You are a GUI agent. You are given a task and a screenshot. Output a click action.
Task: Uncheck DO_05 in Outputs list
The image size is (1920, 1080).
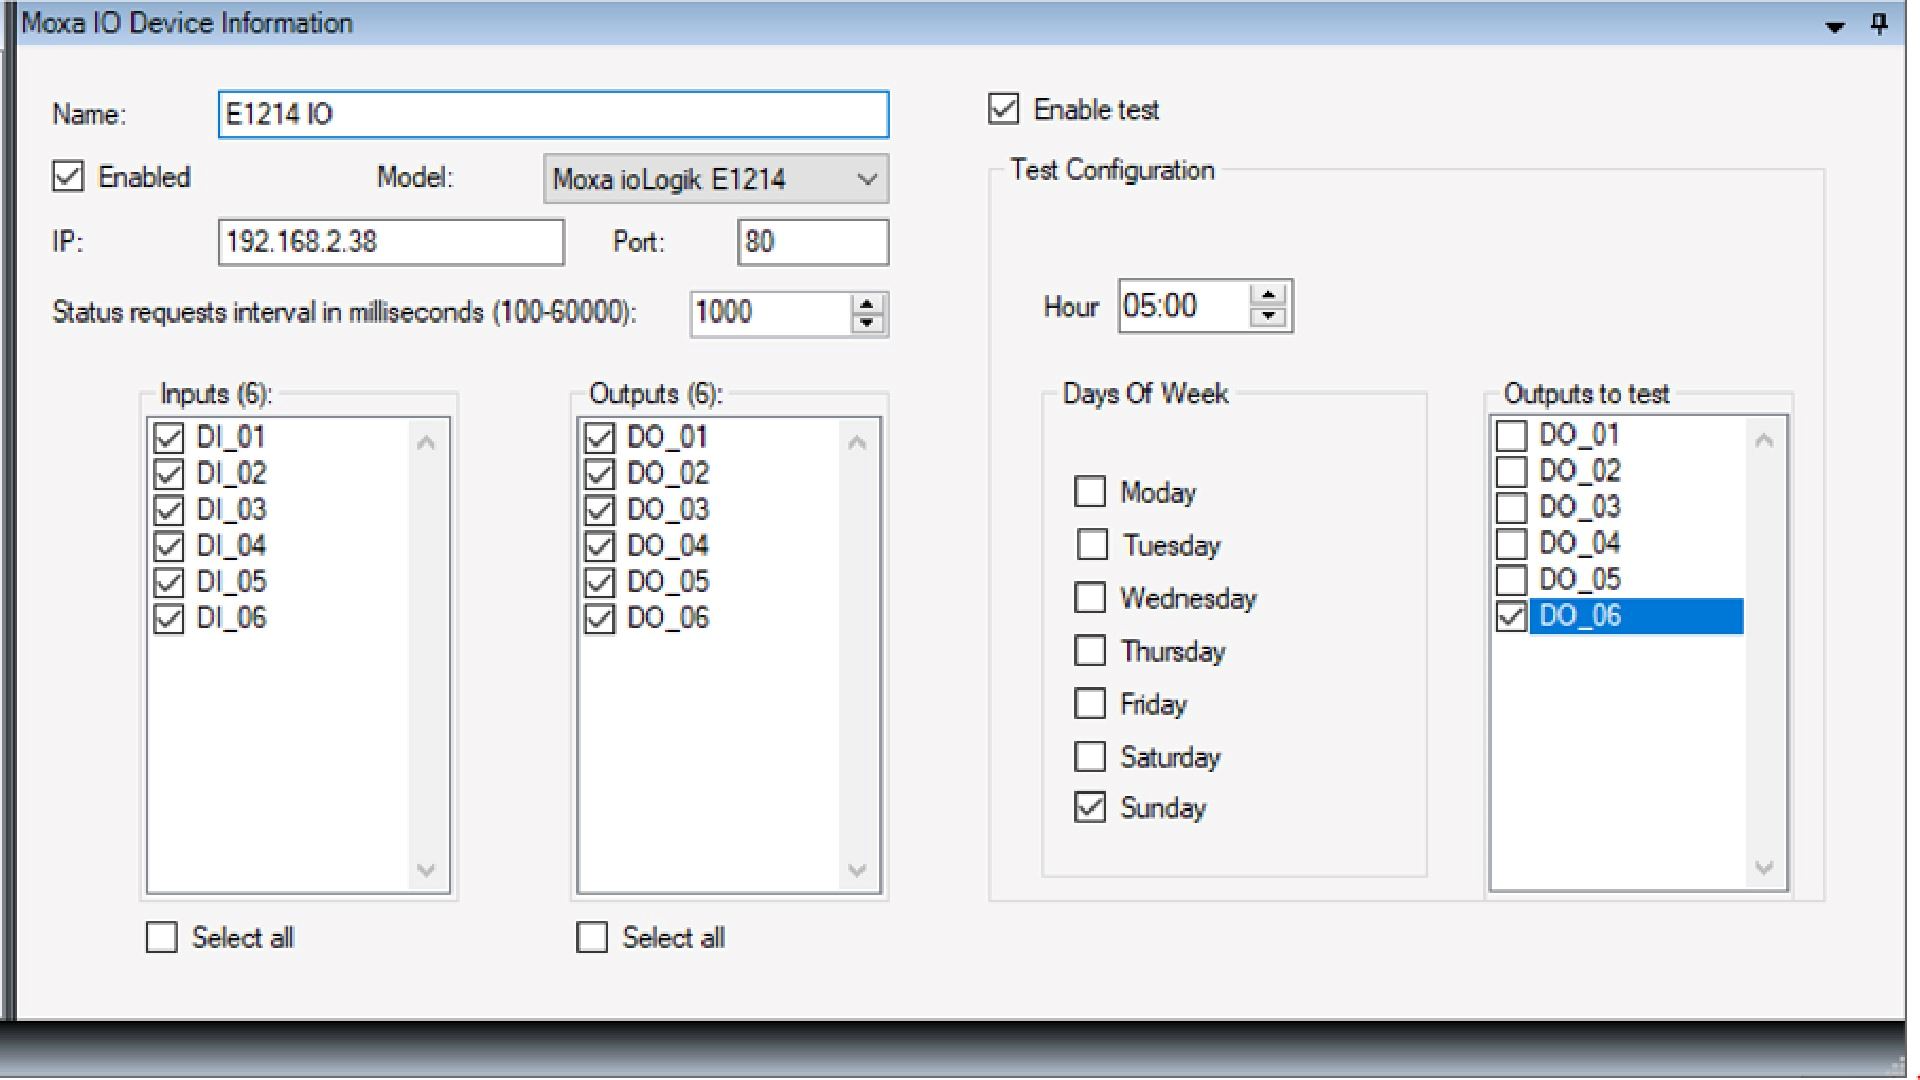pyautogui.click(x=599, y=582)
